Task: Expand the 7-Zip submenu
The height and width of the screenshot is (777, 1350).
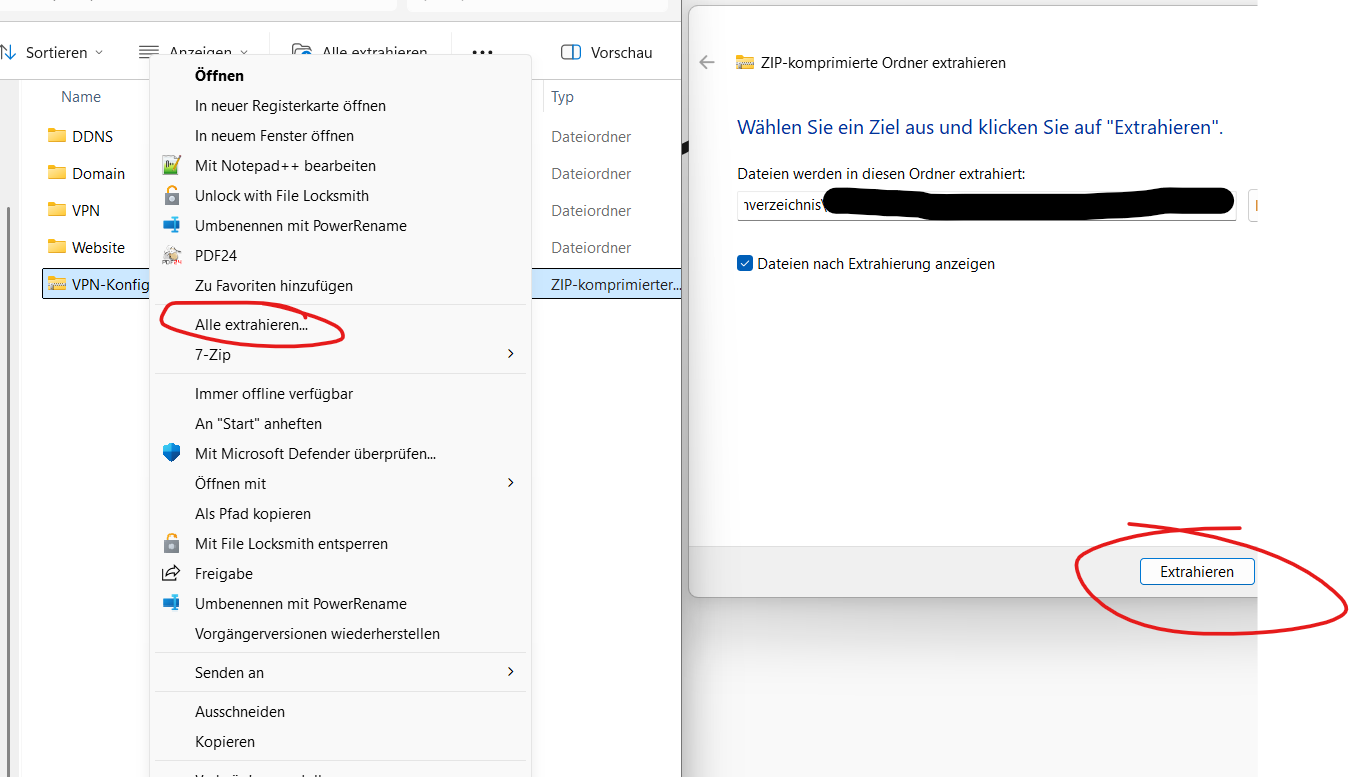Action: (340, 354)
